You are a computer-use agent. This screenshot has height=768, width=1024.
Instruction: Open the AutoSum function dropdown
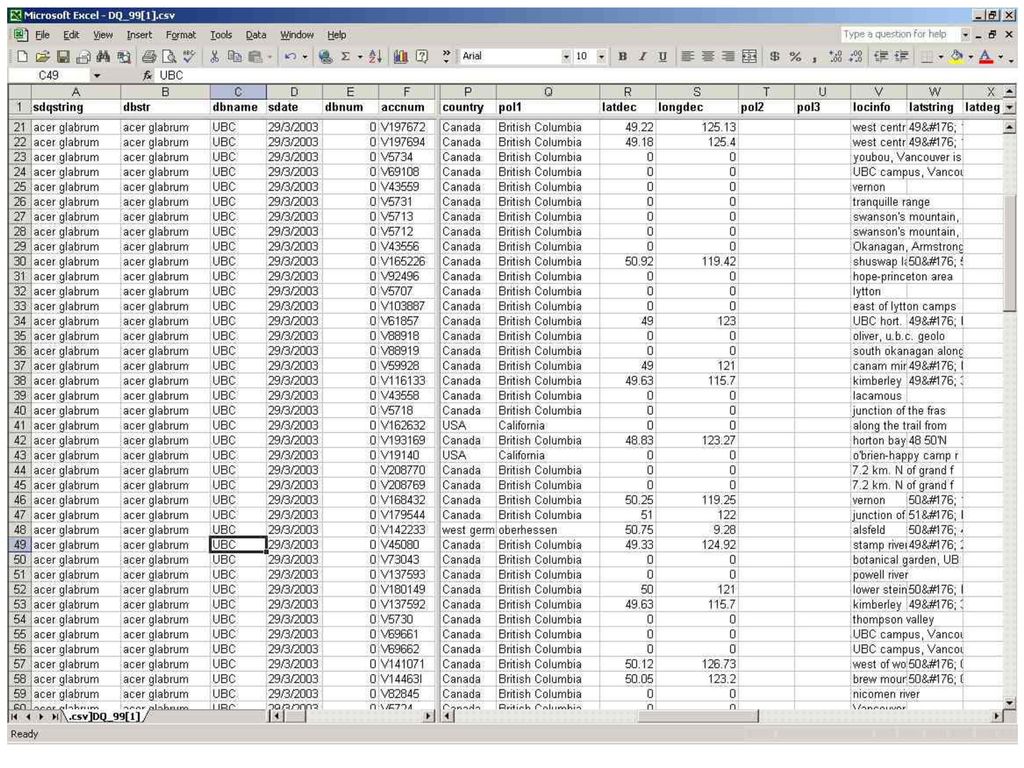pyautogui.click(x=360, y=57)
